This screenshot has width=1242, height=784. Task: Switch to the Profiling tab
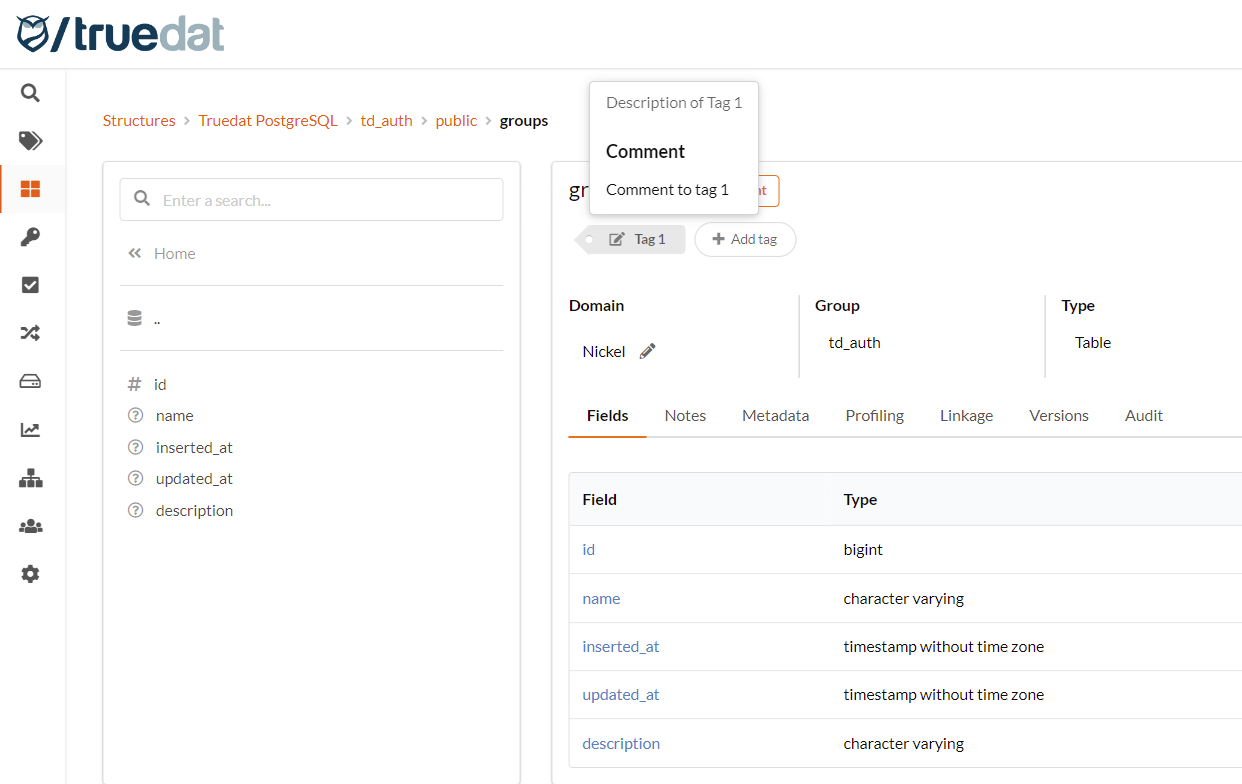874,415
